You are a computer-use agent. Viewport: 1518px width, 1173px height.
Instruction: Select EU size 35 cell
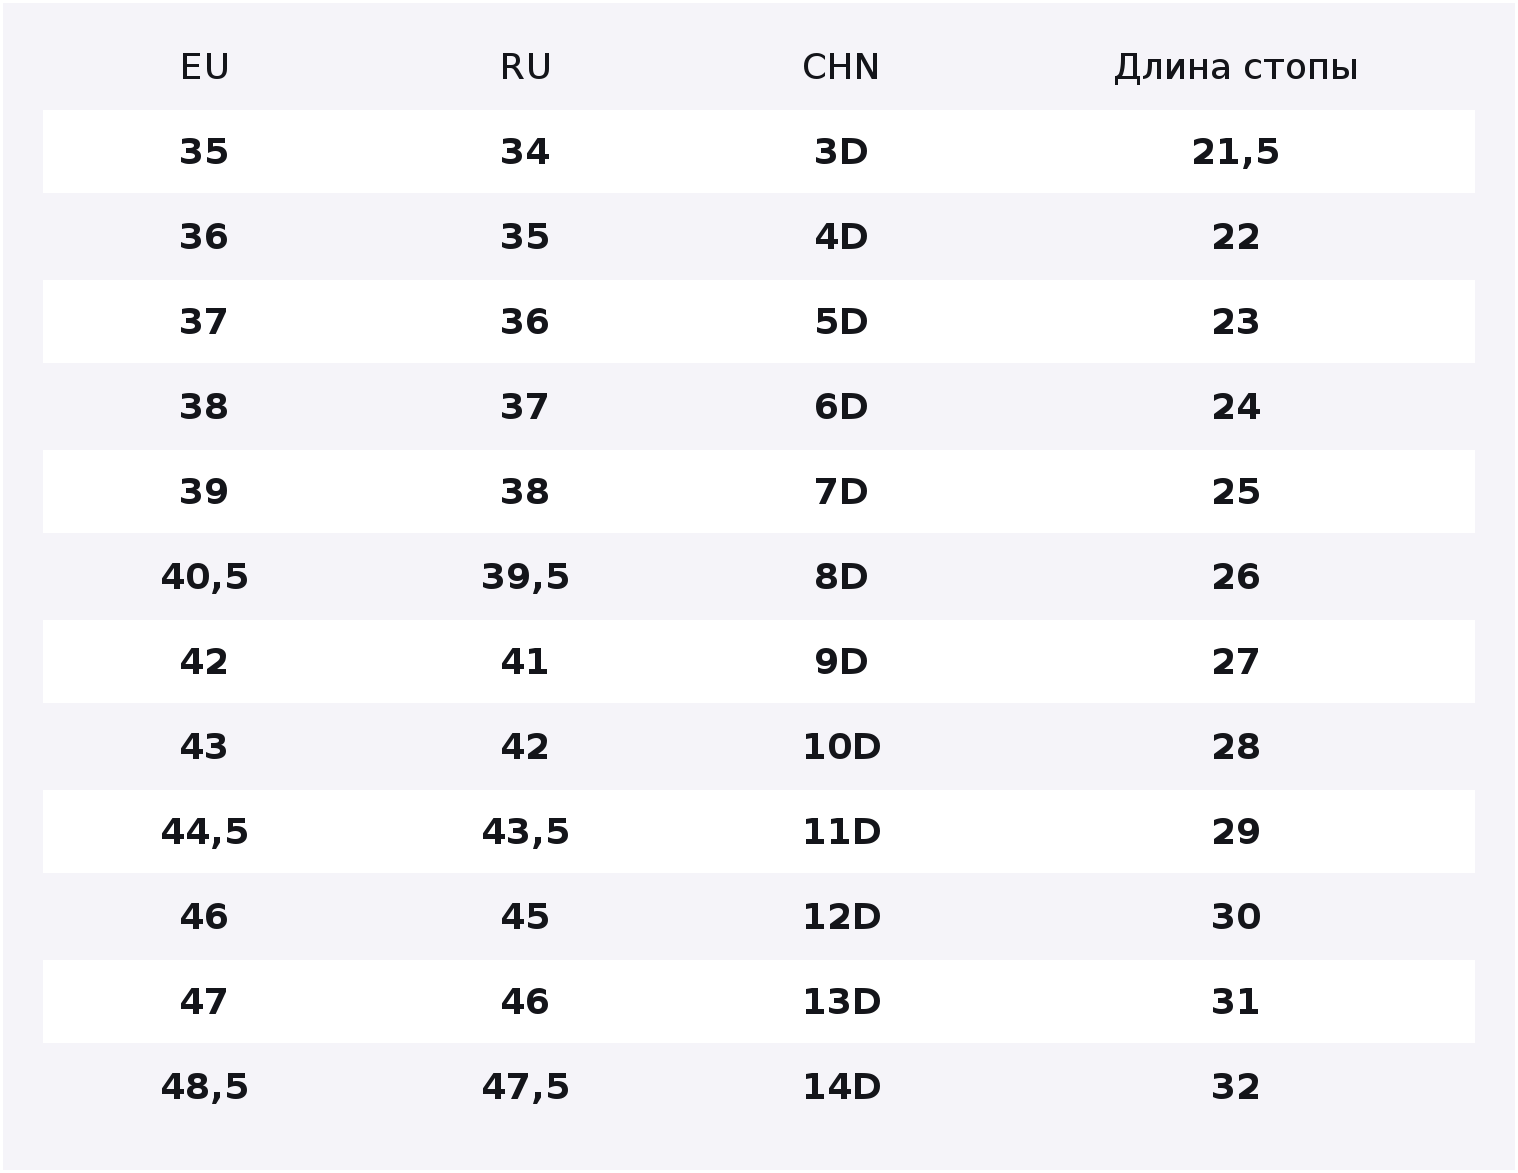pos(204,152)
